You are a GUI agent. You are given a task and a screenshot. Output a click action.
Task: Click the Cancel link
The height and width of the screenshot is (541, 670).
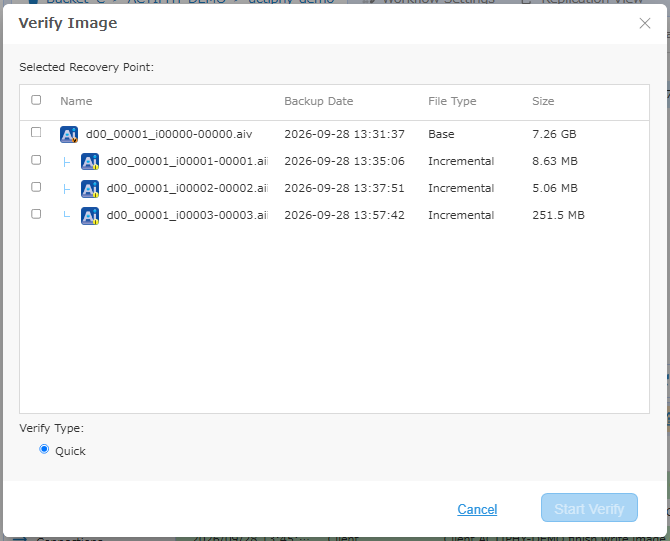coord(477,509)
